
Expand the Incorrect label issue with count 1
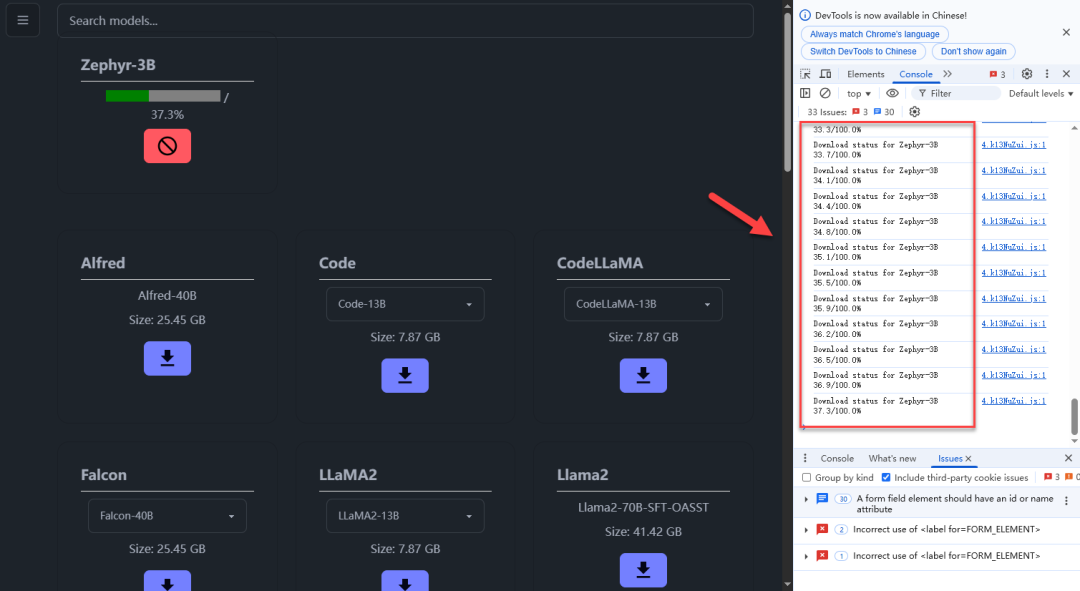coord(806,556)
